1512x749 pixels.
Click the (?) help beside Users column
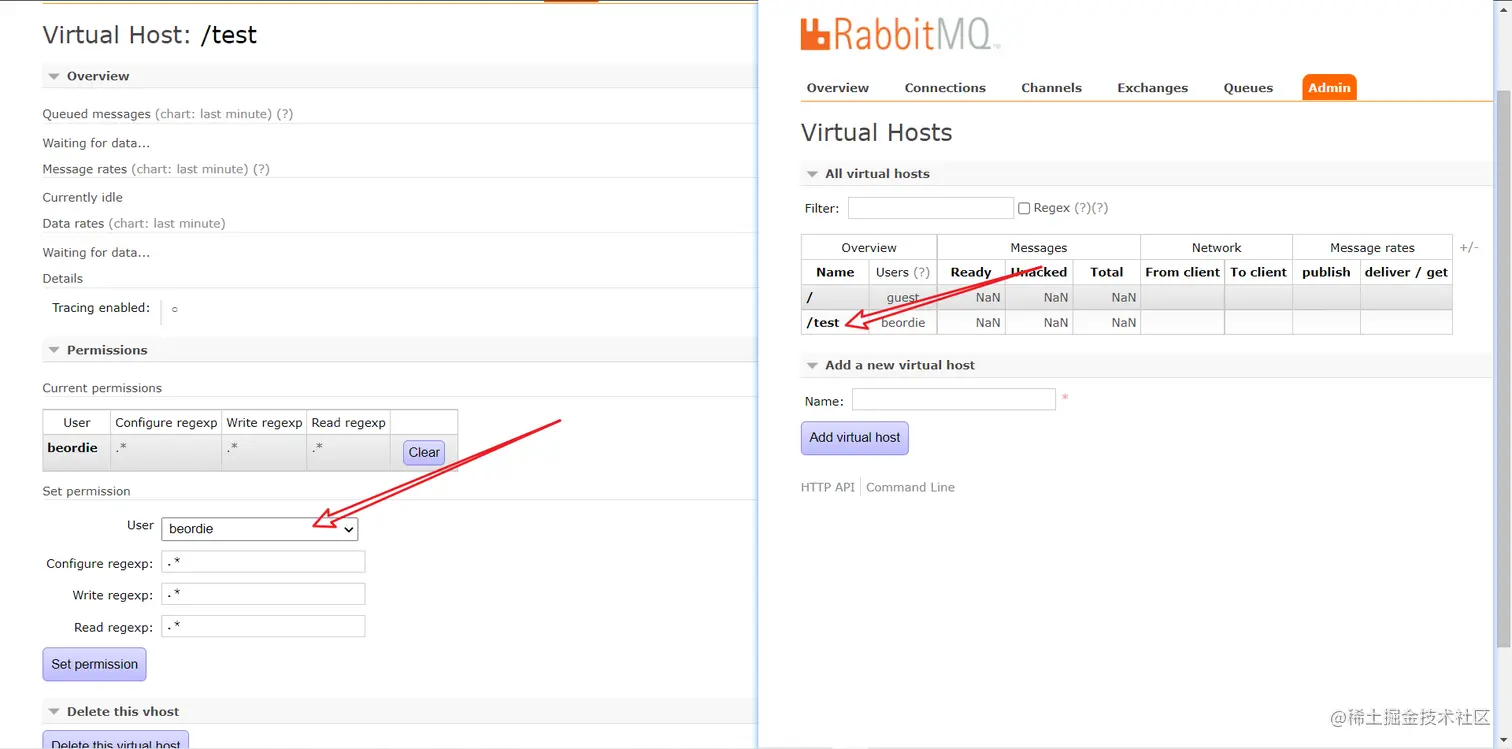point(921,272)
